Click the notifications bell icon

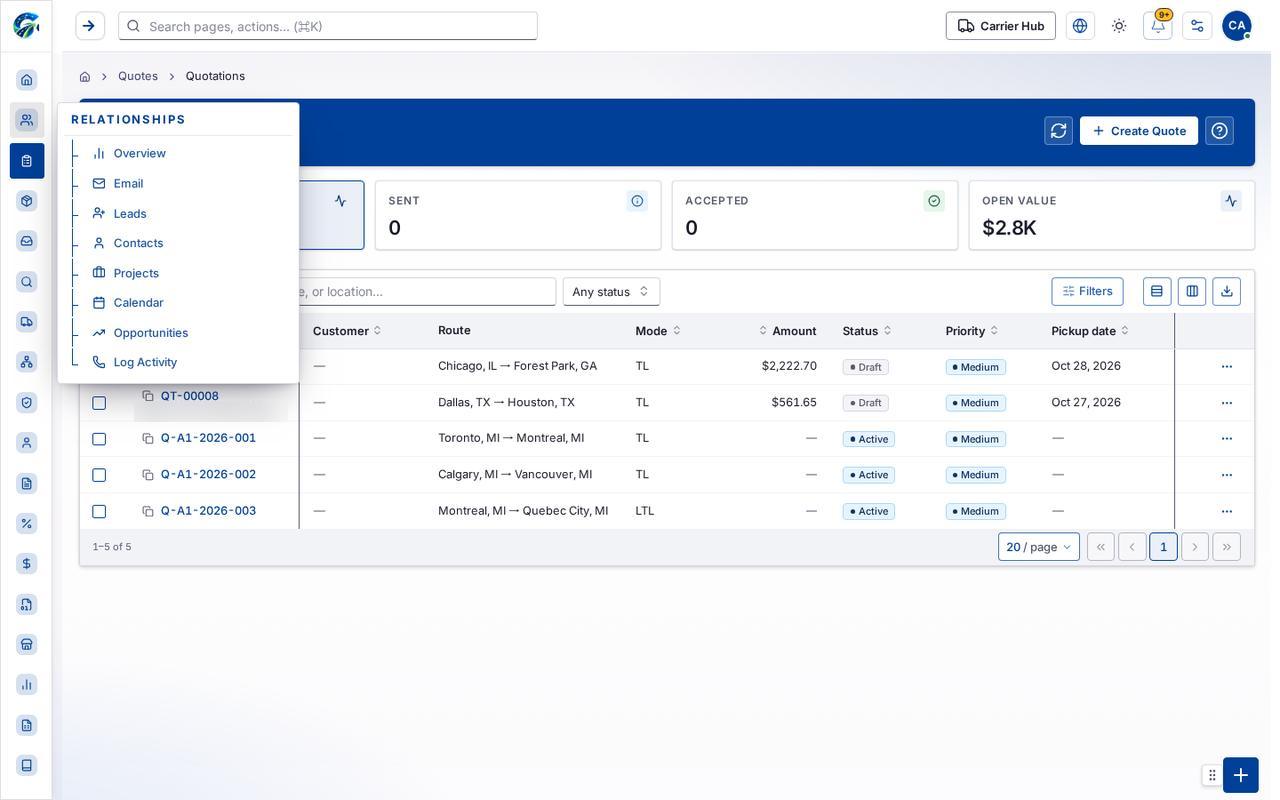click(x=1158, y=26)
